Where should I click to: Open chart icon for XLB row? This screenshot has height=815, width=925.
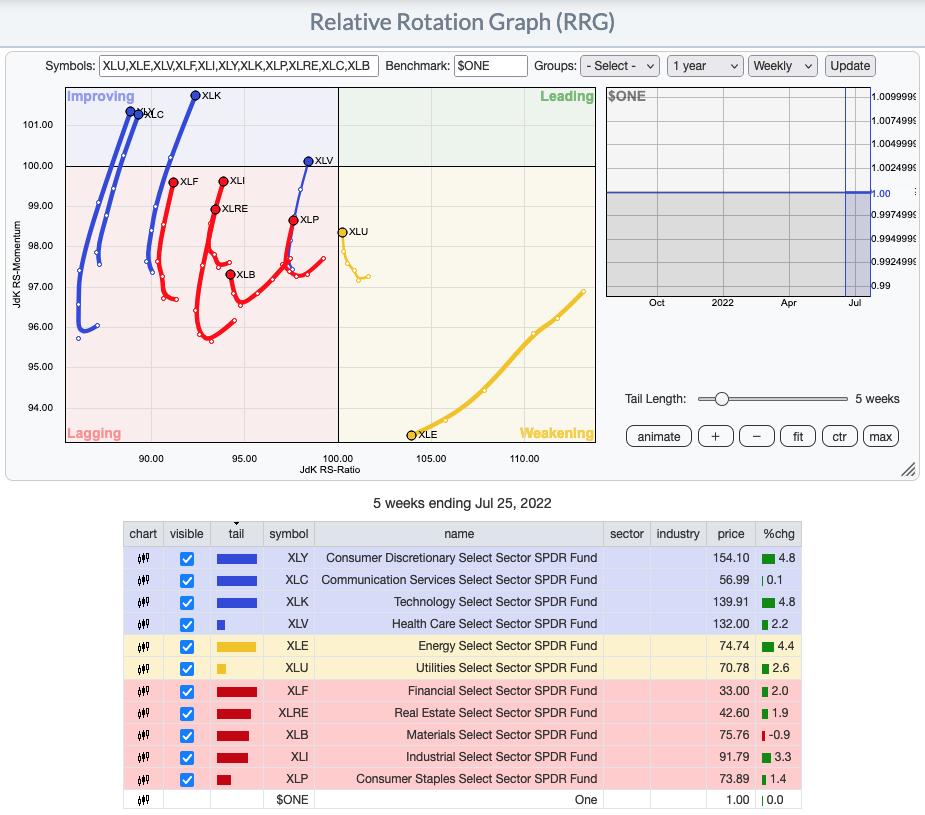143,735
